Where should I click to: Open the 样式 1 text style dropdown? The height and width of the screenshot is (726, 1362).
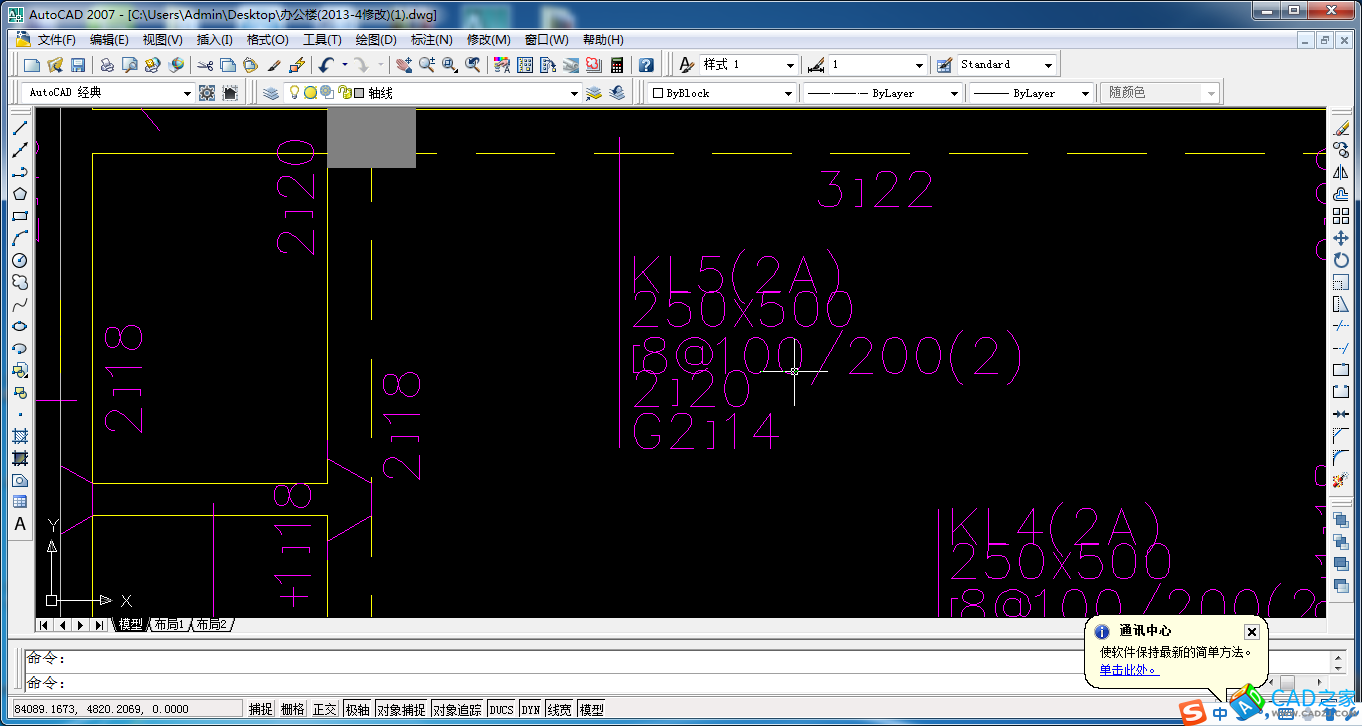(789, 65)
